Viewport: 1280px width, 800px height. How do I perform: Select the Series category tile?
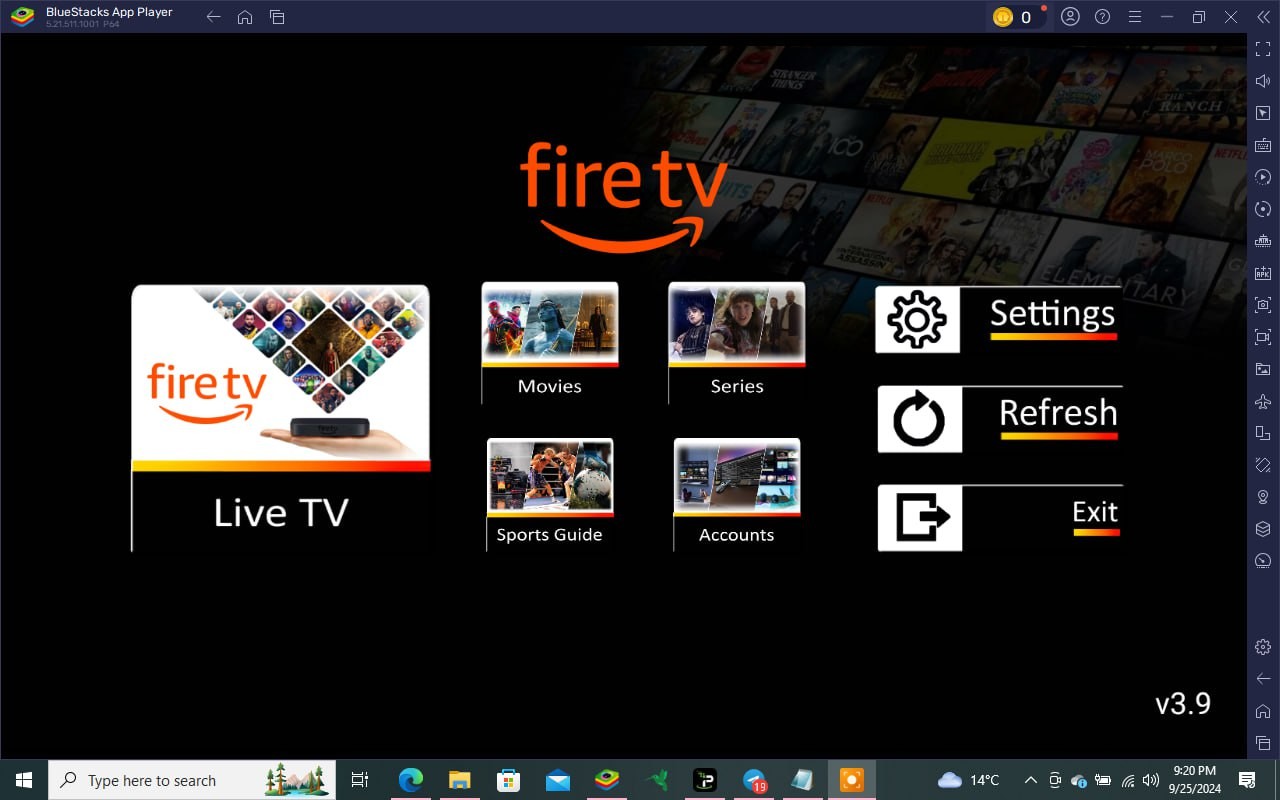tap(737, 343)
